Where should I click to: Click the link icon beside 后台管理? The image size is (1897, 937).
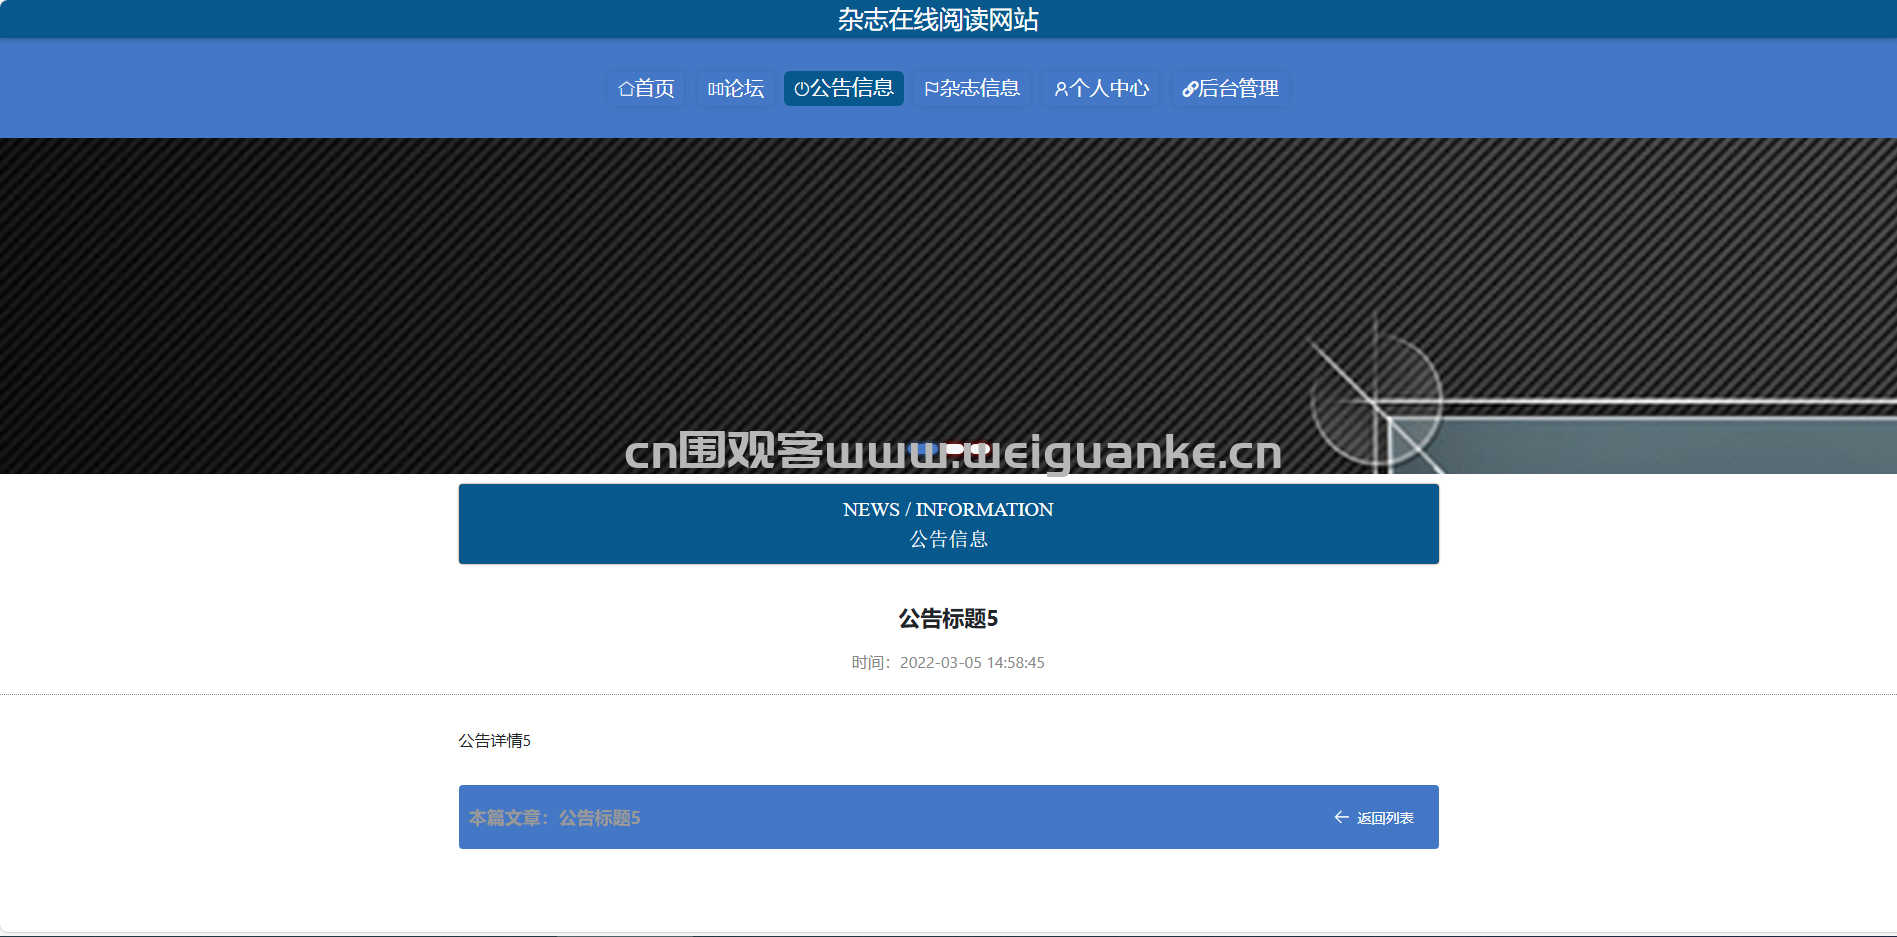pos(1190,89)
